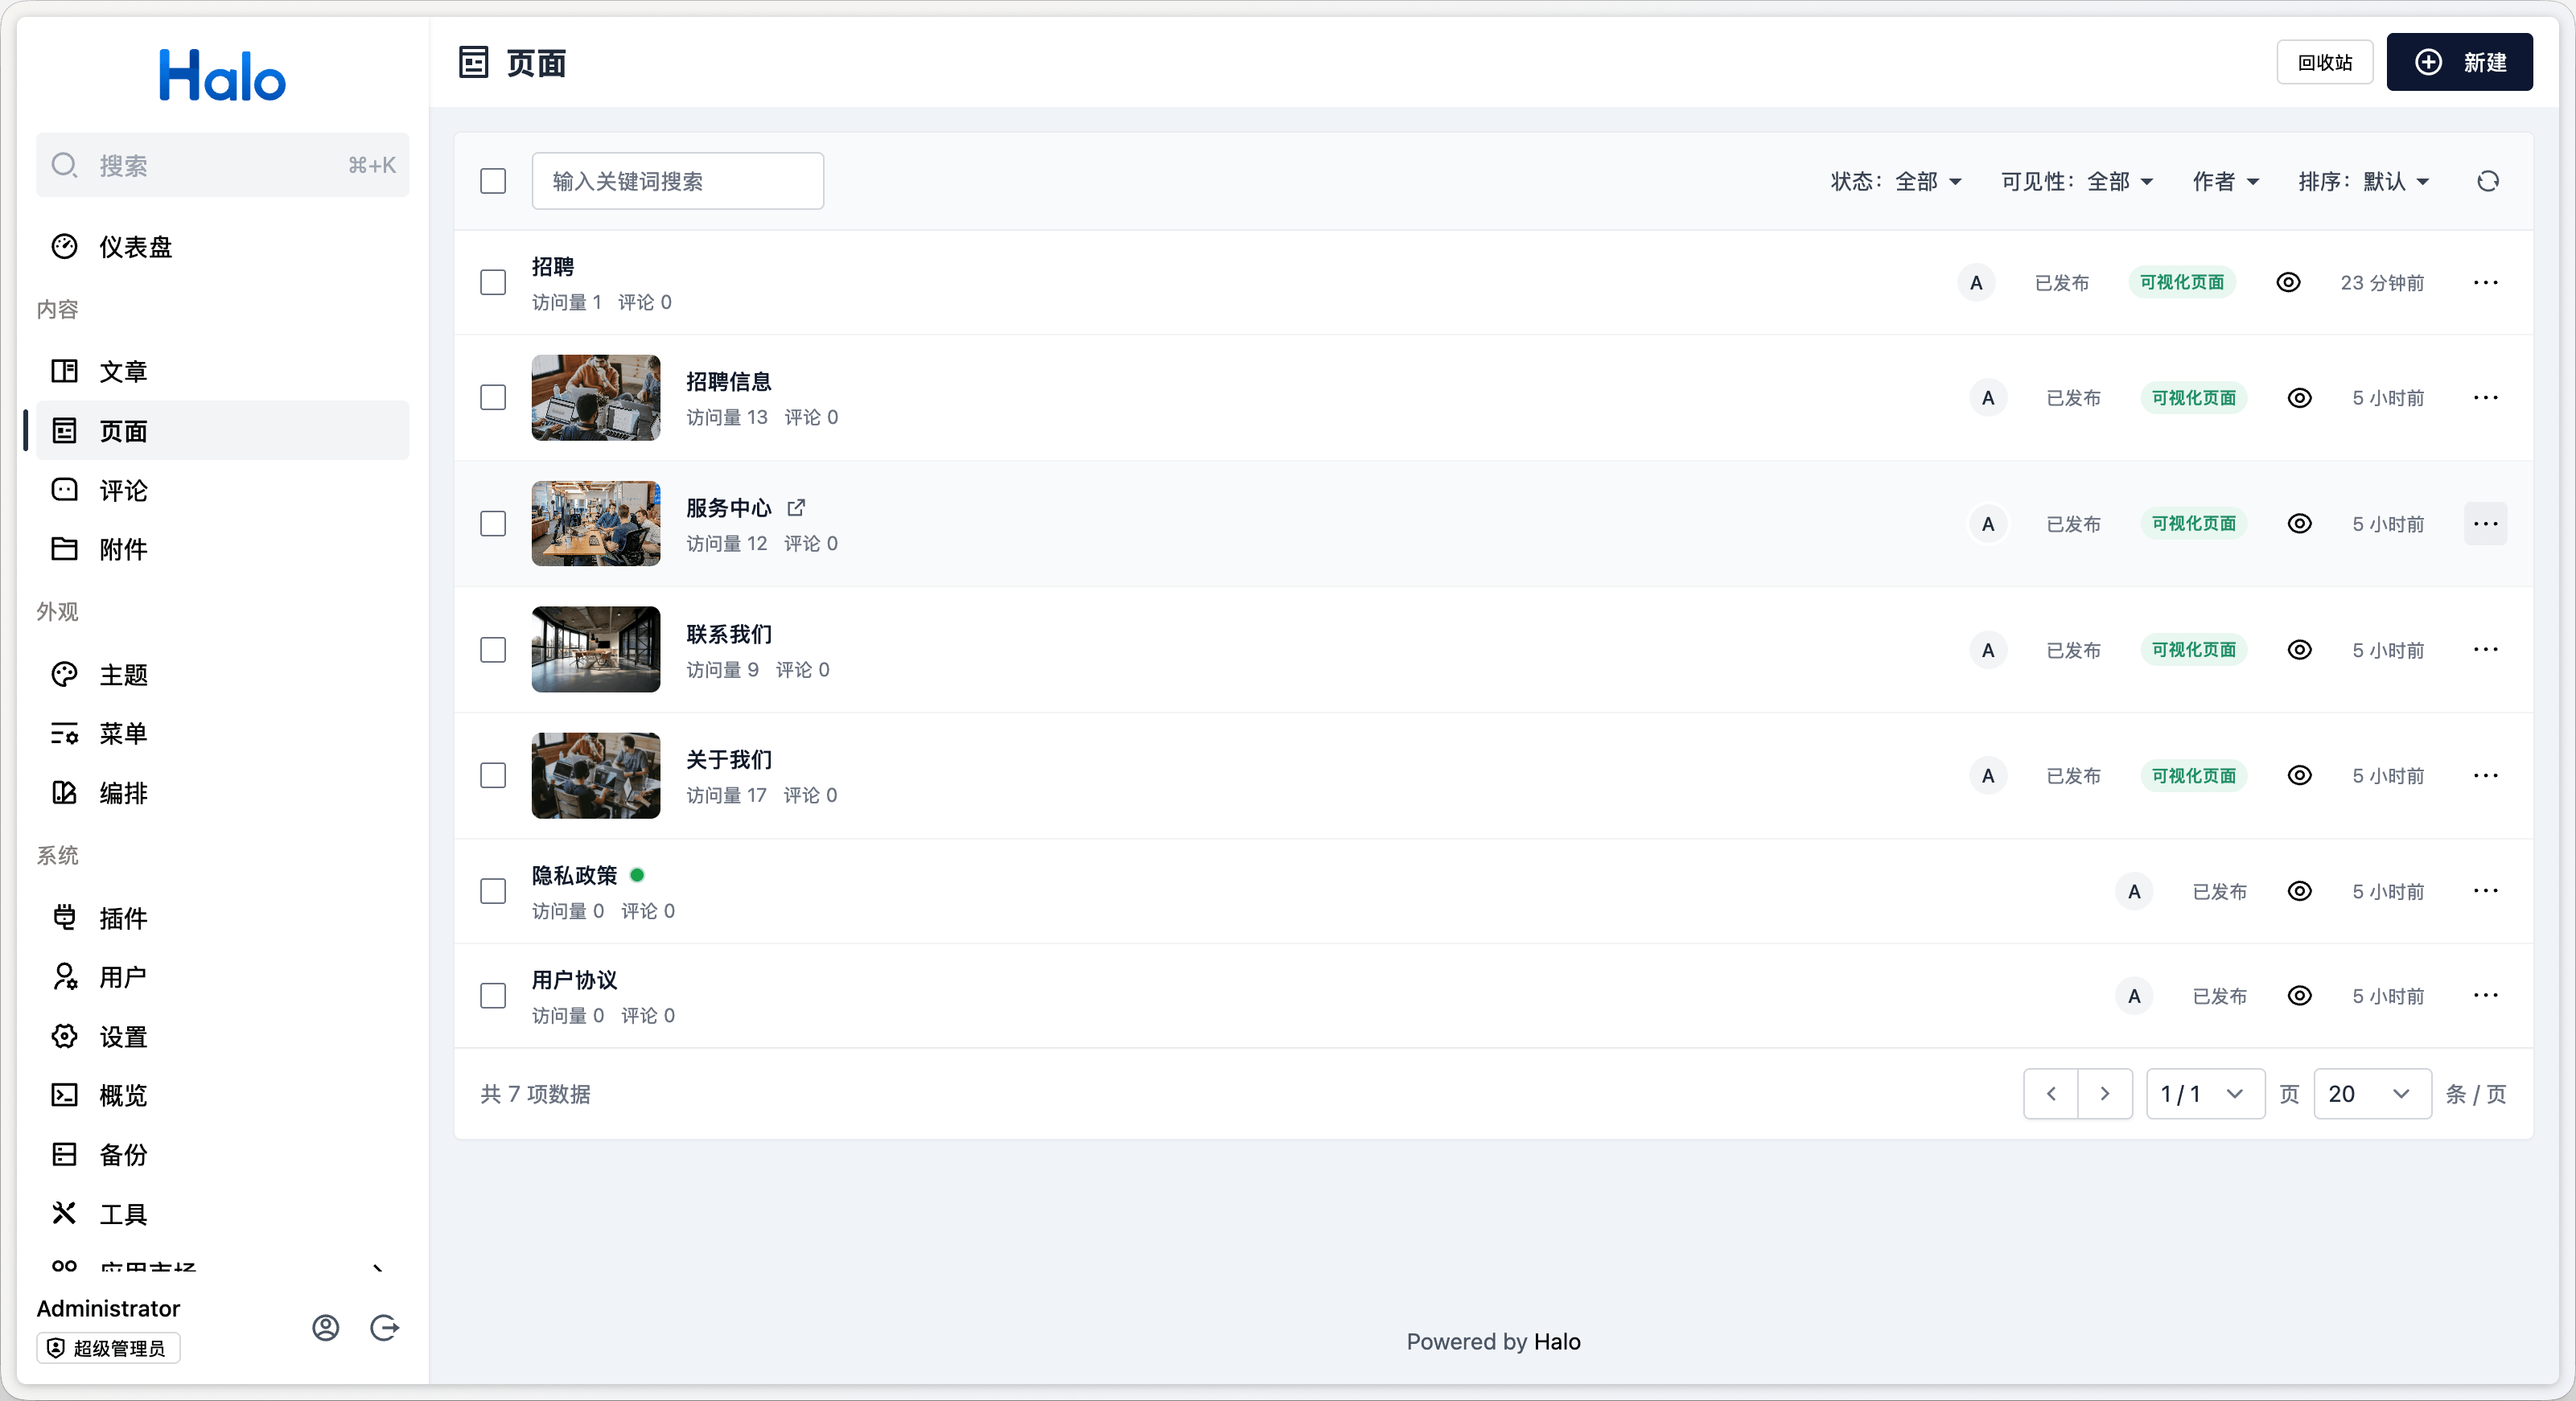Check the 服务中心 page checkbox
This screenshot has width=2576, height=1401.
tap(493, 524)
